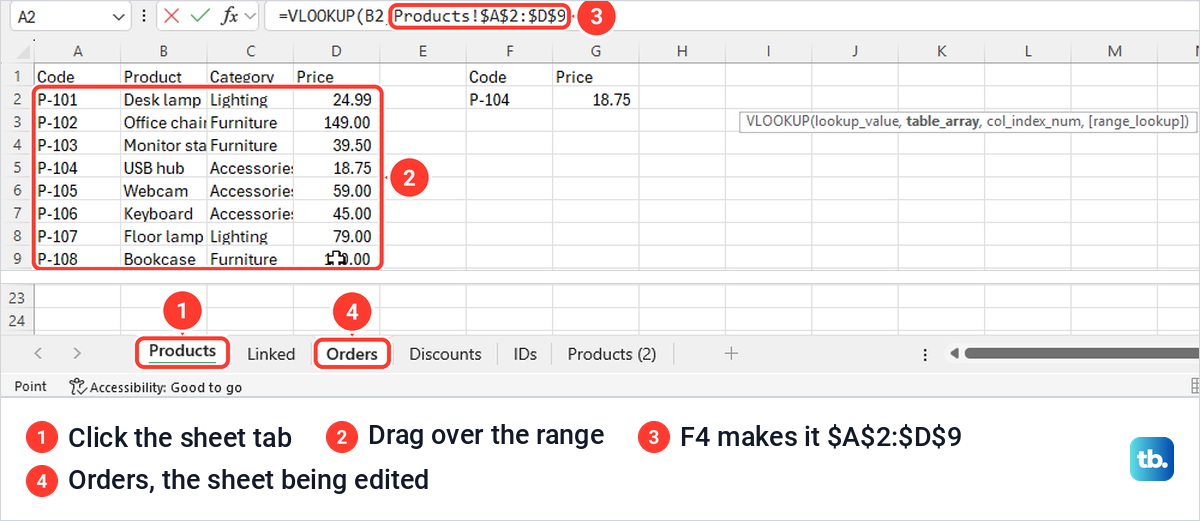Click the price 45.00 cell
The width and height of the screenshot is (1200, 521).
pos(336,214)
